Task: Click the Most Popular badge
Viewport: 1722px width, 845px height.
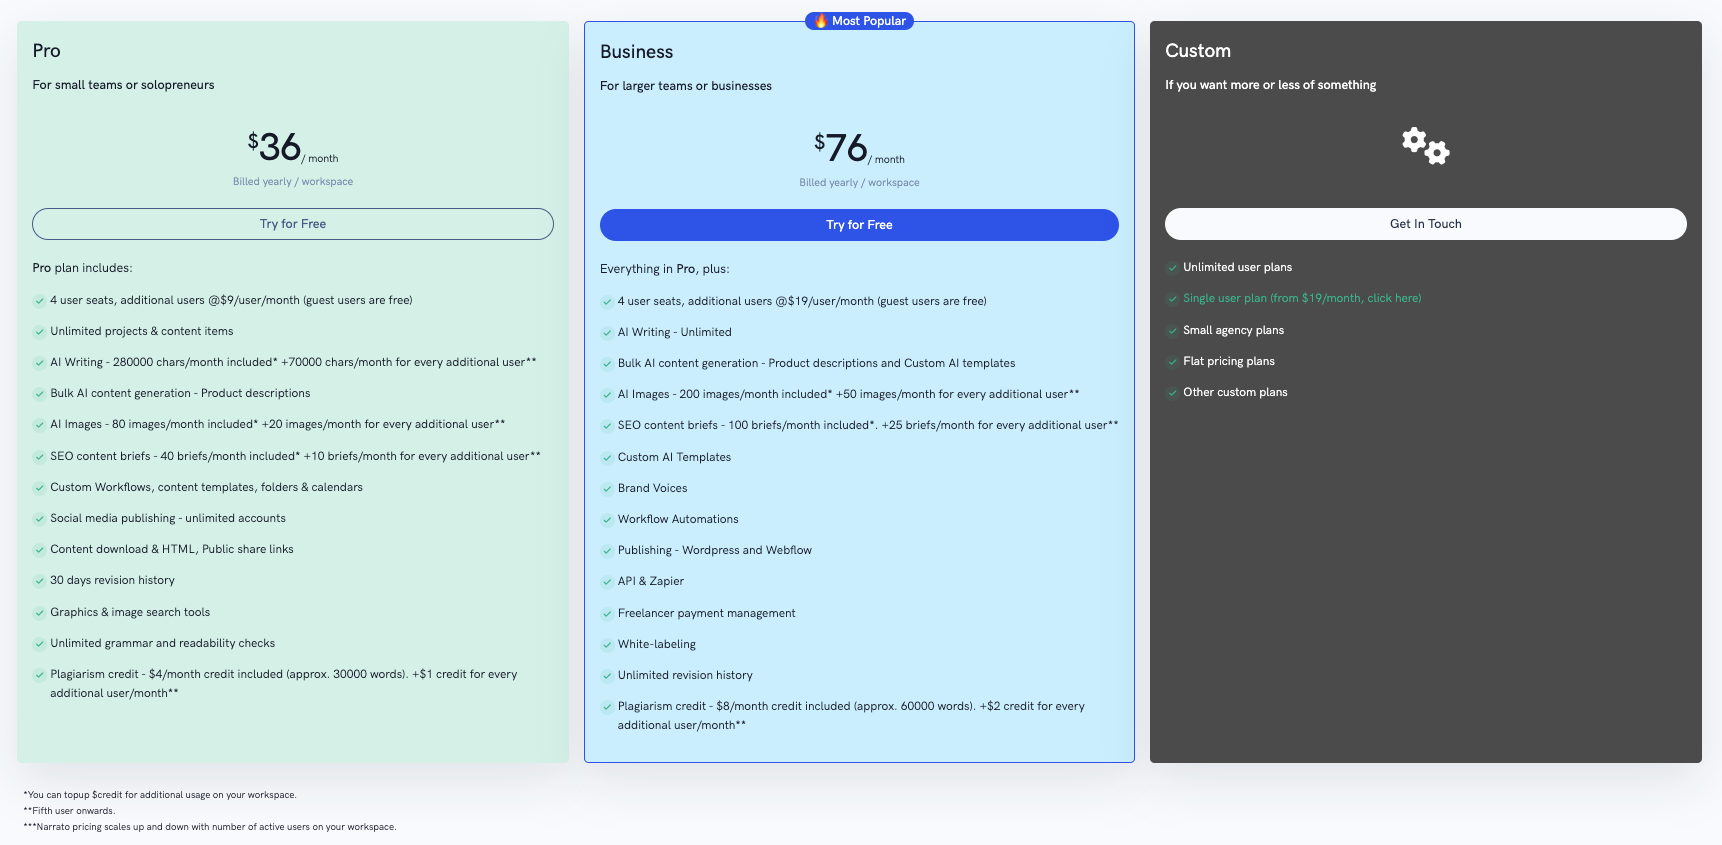Action: pos(860,21)
